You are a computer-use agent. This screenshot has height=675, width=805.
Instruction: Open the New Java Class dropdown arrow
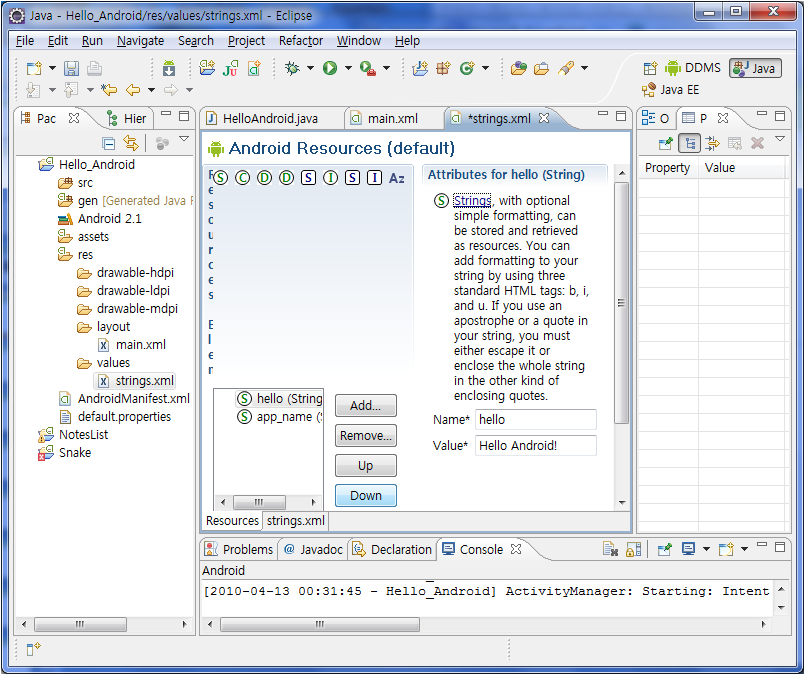click(485, 68)
